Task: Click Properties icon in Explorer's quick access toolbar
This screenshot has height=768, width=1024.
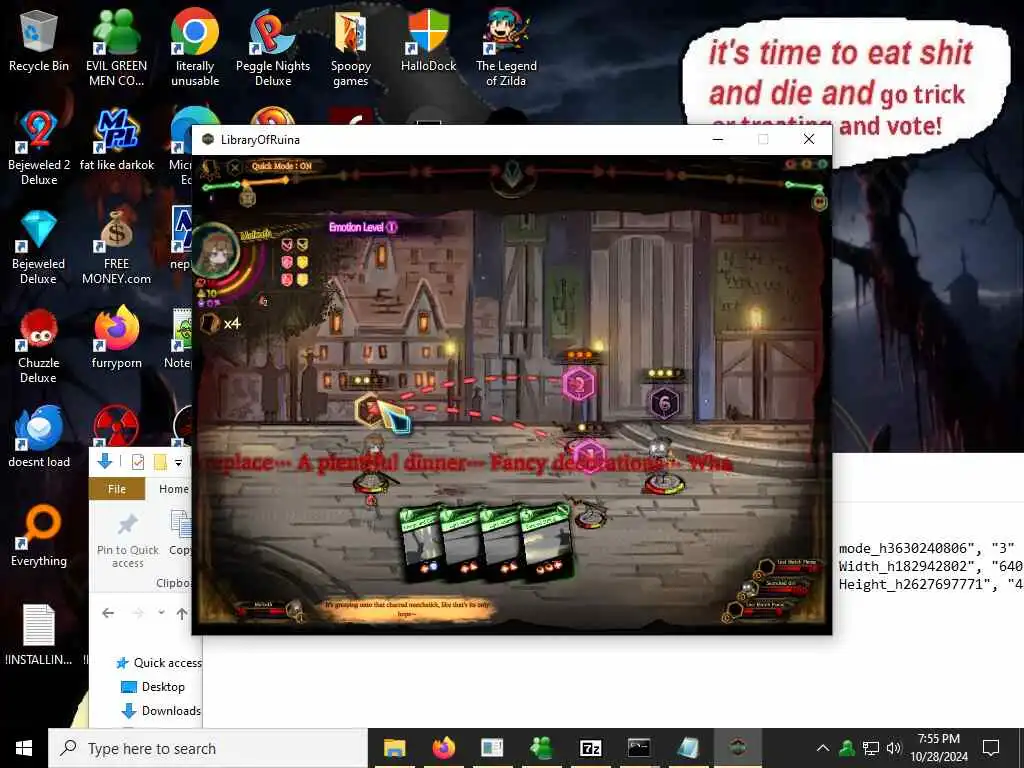Action: pos(138,462)
